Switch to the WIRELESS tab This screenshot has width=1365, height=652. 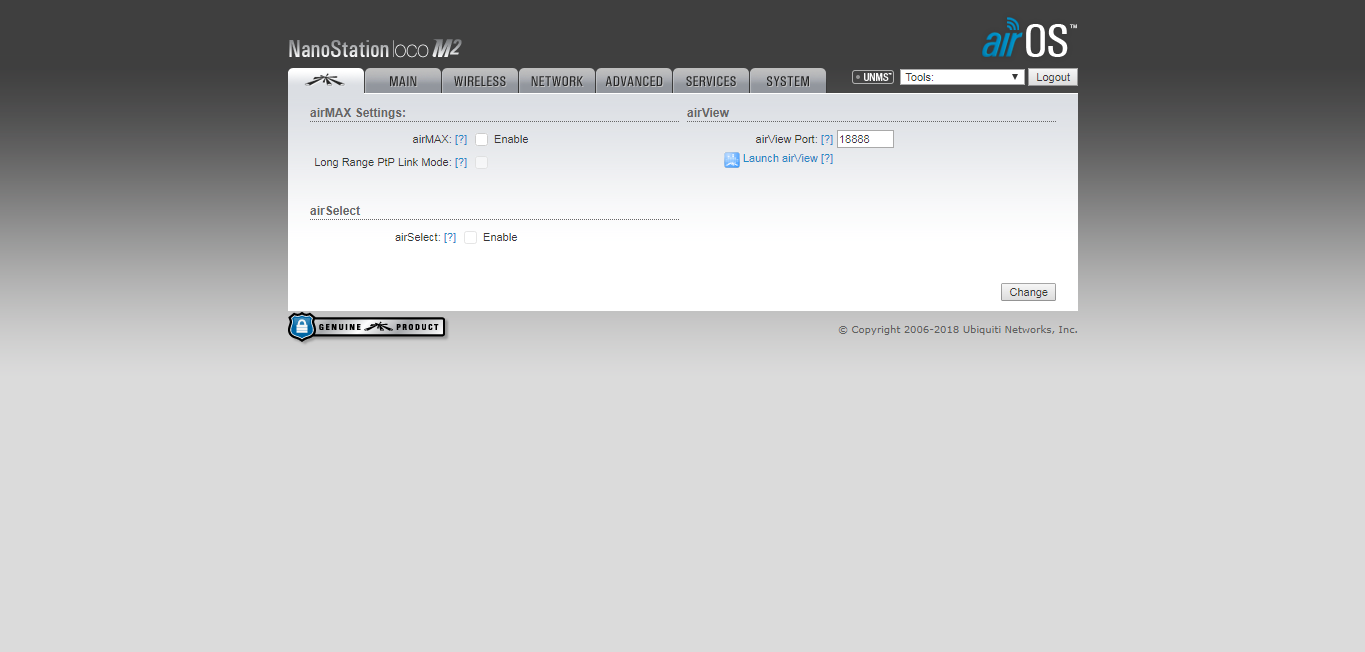coord(480,81)
